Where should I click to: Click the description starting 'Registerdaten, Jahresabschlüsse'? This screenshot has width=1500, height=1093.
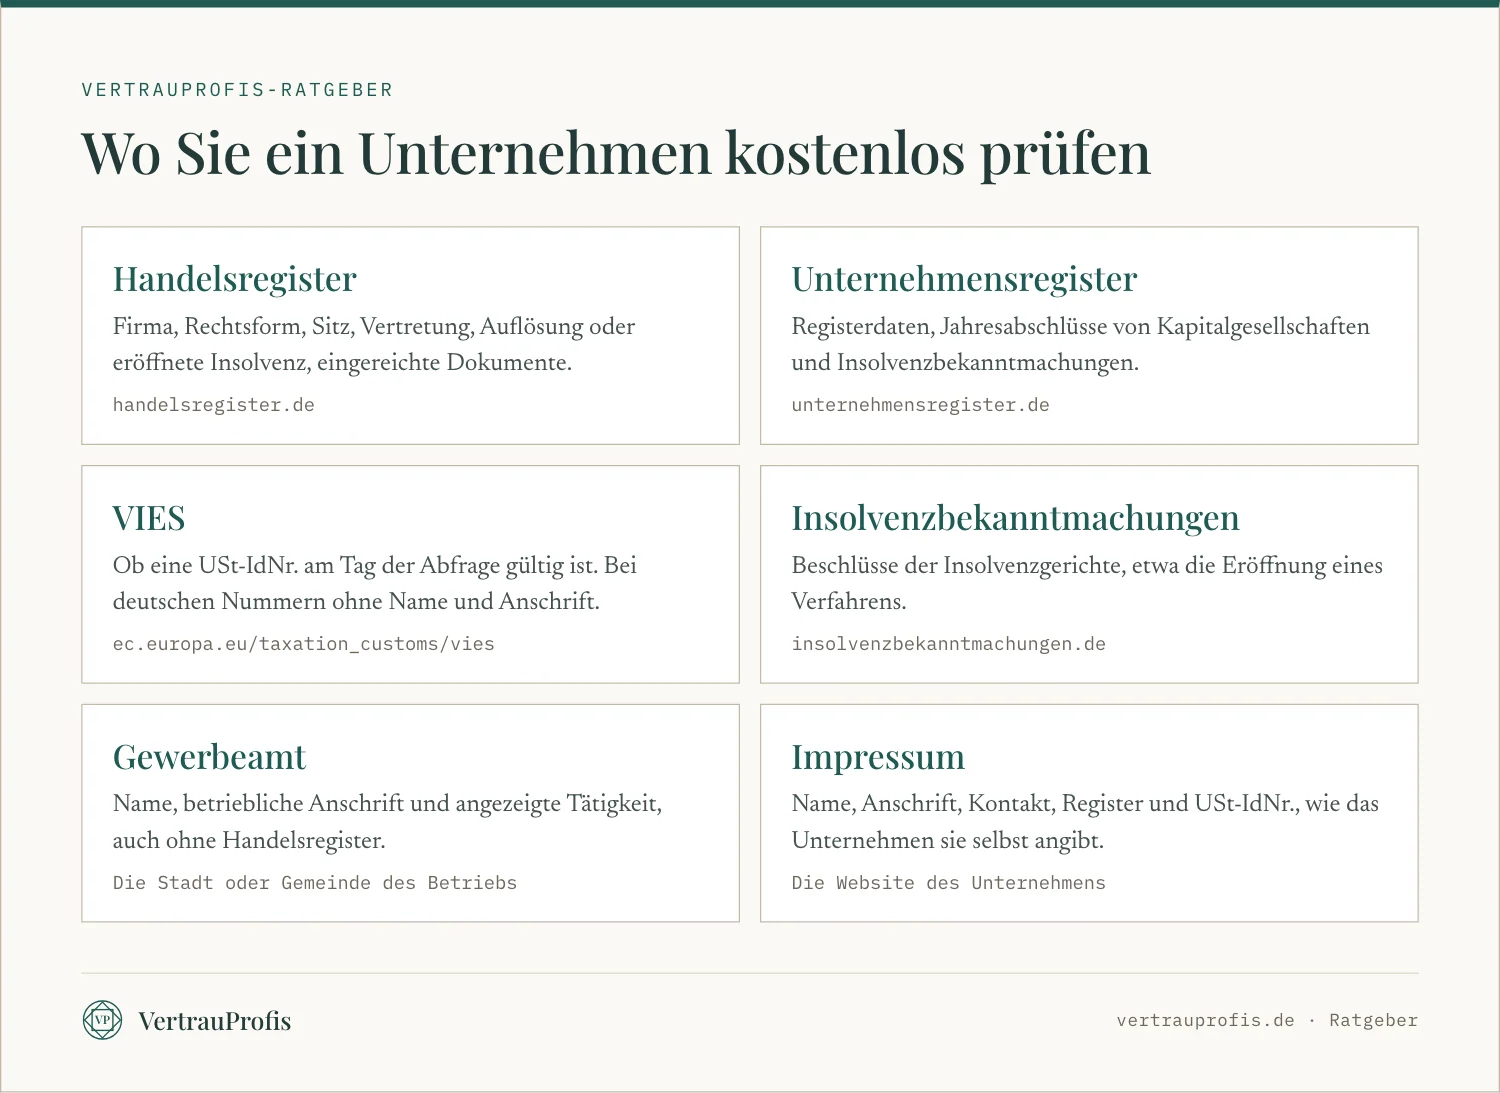[1081, 344]
